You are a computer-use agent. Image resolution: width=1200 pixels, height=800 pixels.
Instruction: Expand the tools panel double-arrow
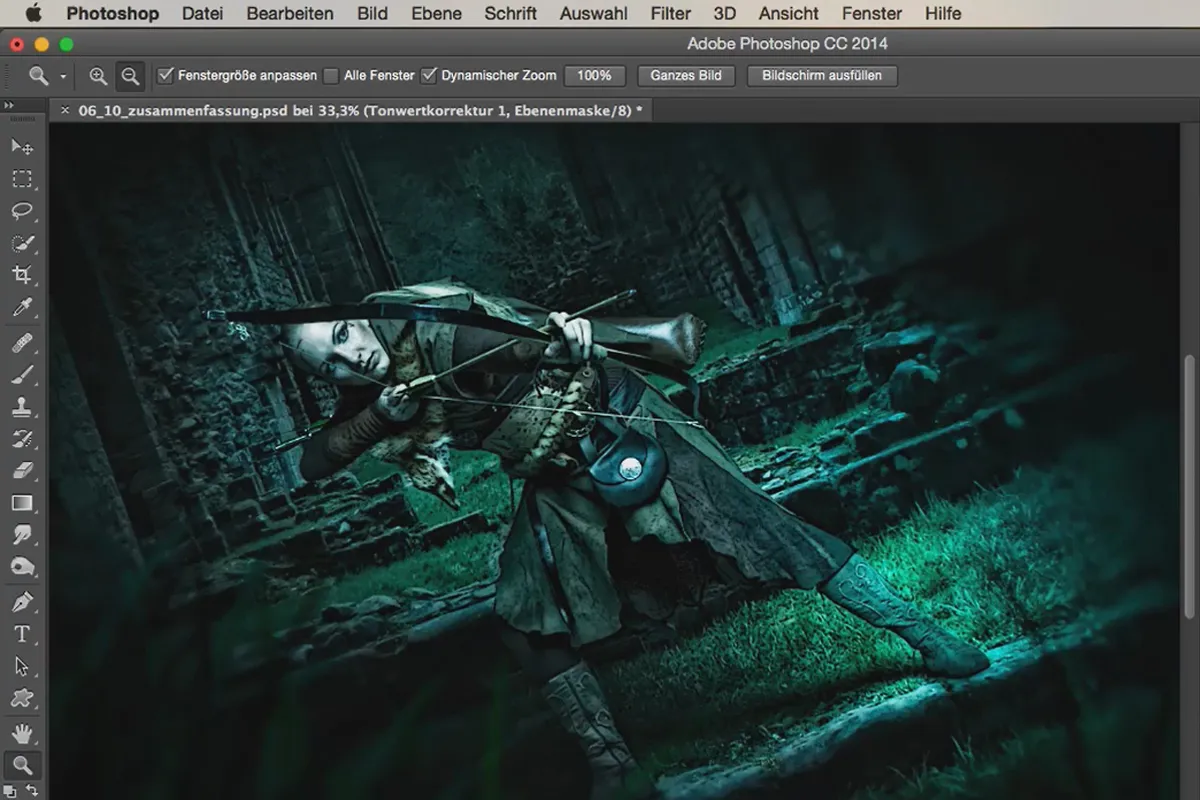tap(9, 106)
